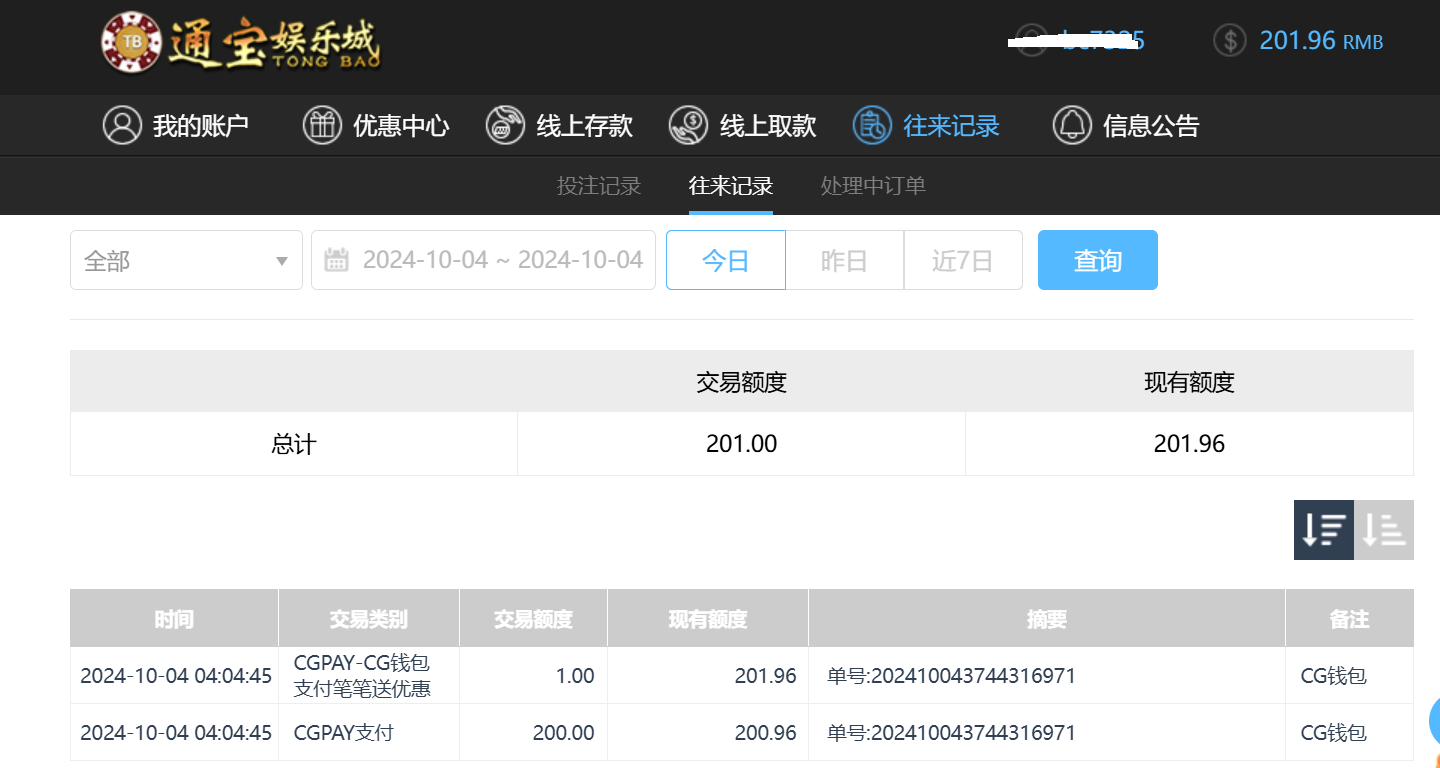Sort records in ascending order
The image size is (1440, 768).
pos(1384,530)
